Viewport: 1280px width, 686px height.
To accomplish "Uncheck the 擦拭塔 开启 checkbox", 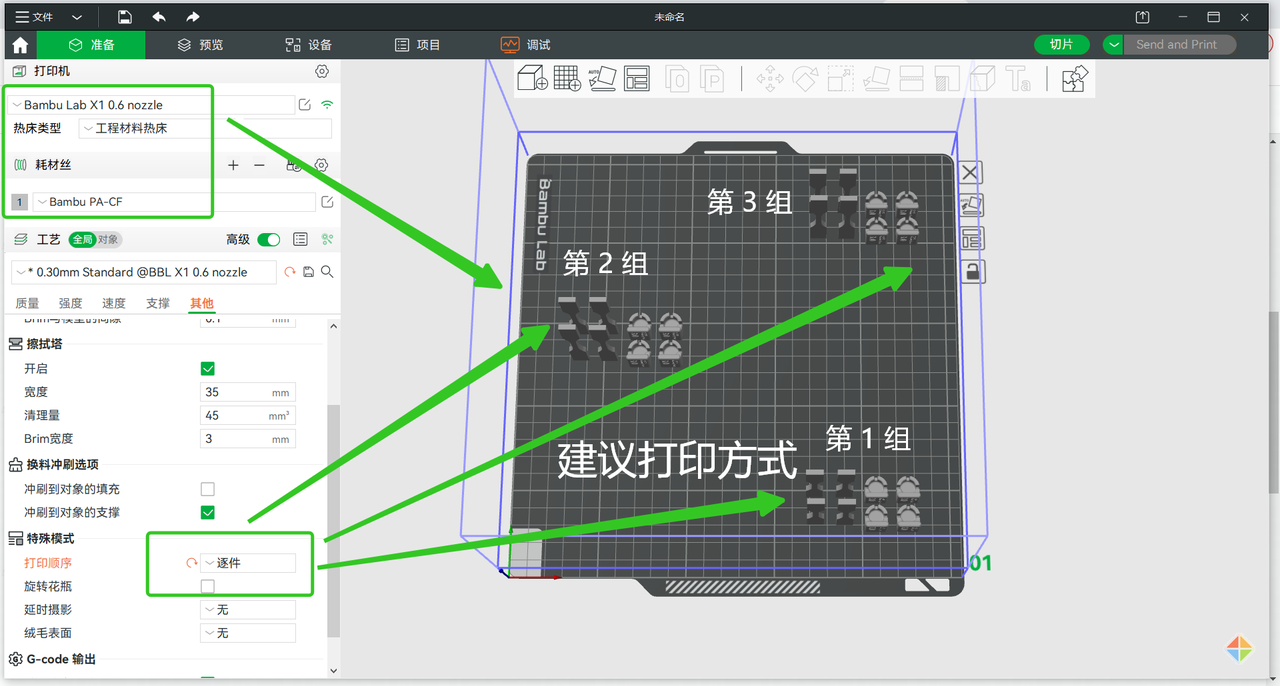I will pyautogui.click(x=208, y=369).
